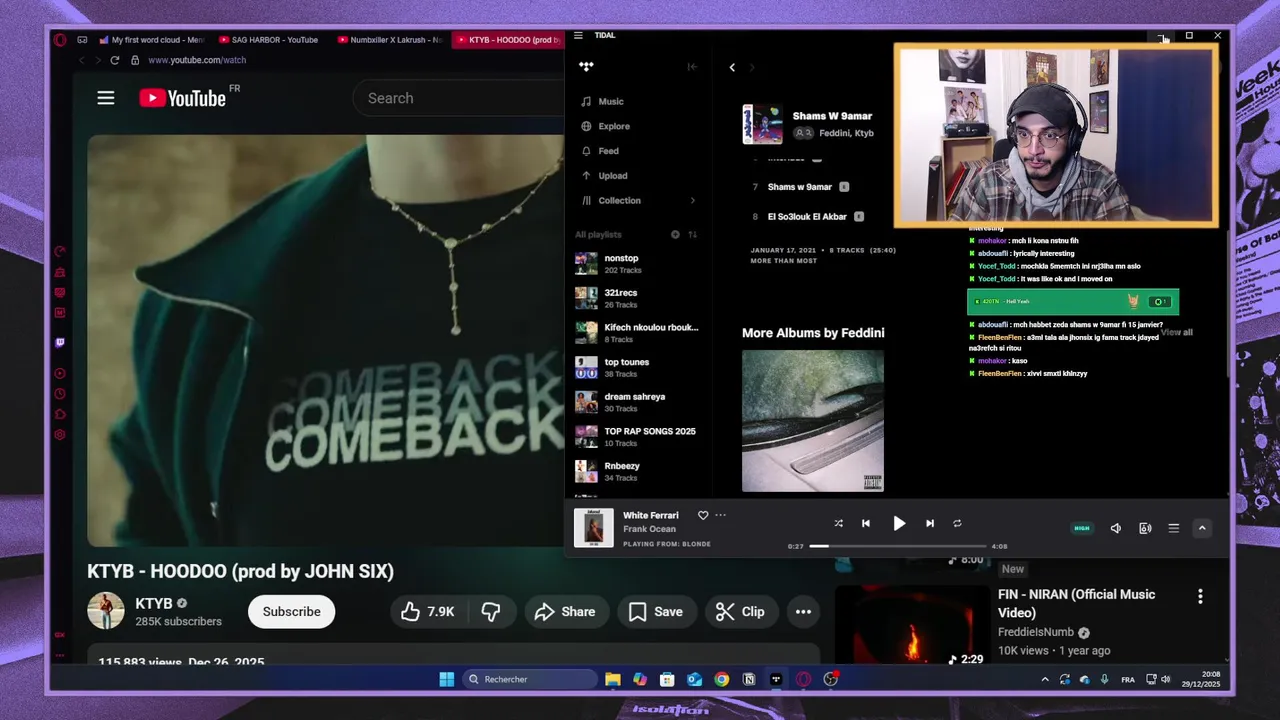
Task: Play track 8 El So3louk El Akbar
Action: (x=806, y=217)
